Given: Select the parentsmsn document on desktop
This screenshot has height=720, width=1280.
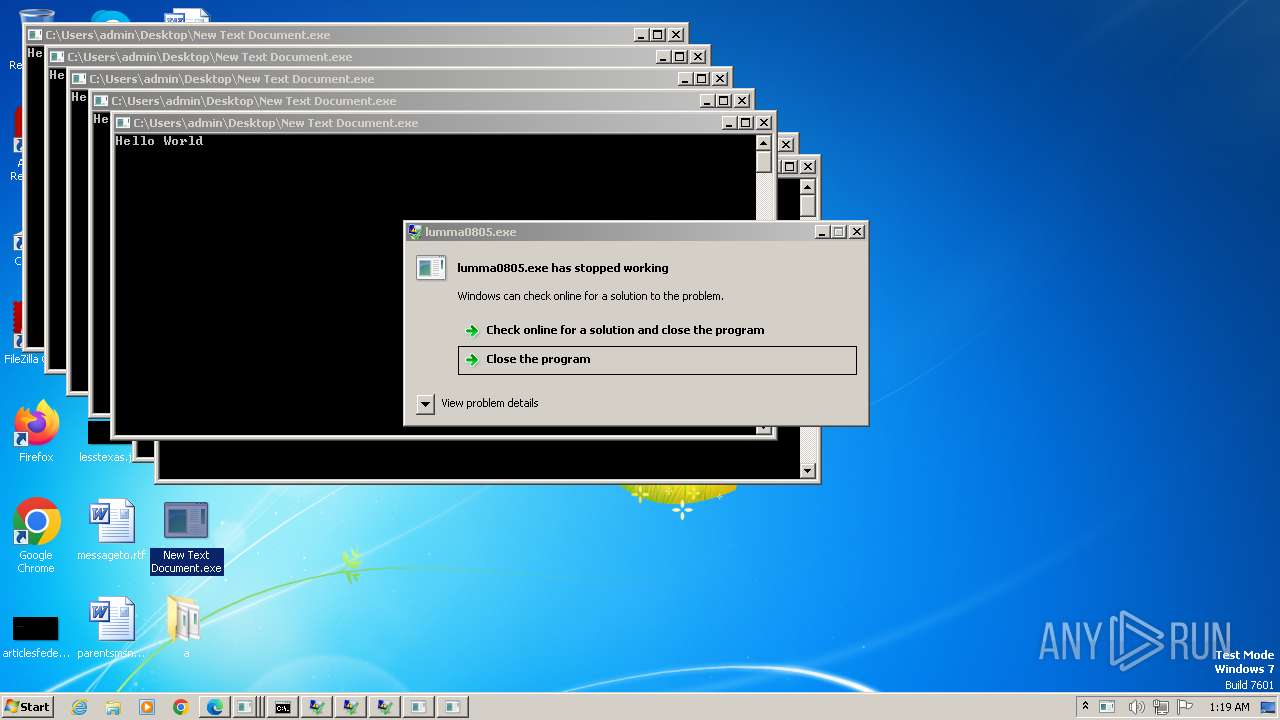Looking at the screenshot, I should [111, 628].
